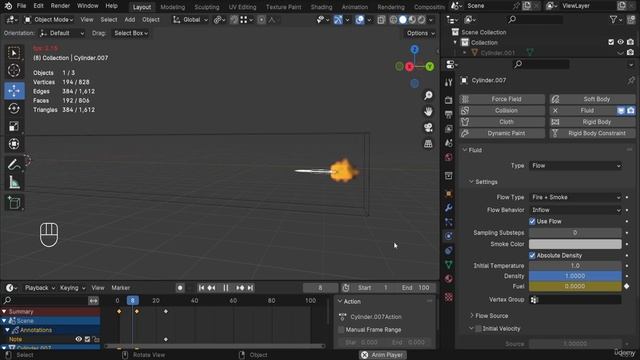640x360 pixels.
Task: Activate the 3D Cursor tool
Action: pyautogui.click(x=14, y=71)
